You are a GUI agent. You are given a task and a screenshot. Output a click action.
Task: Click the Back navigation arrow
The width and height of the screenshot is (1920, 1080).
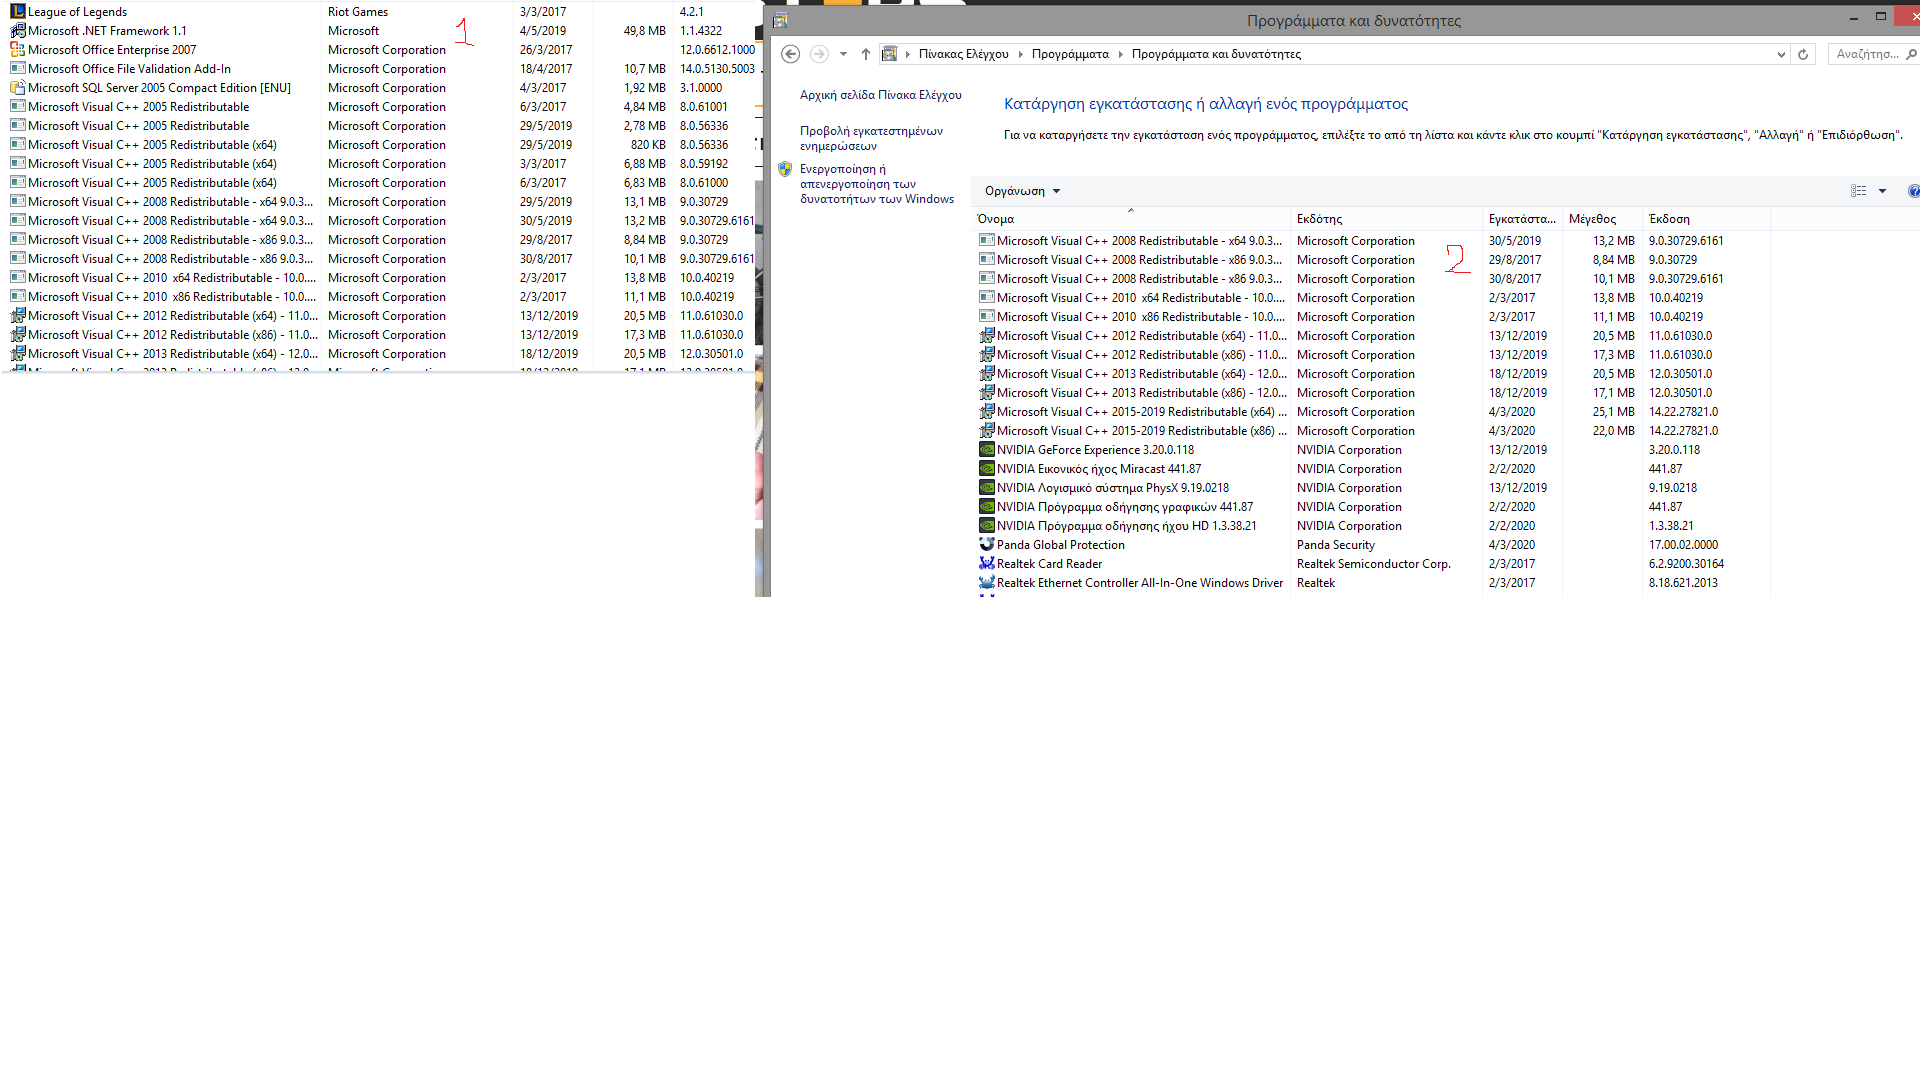[x=790, y=54]
